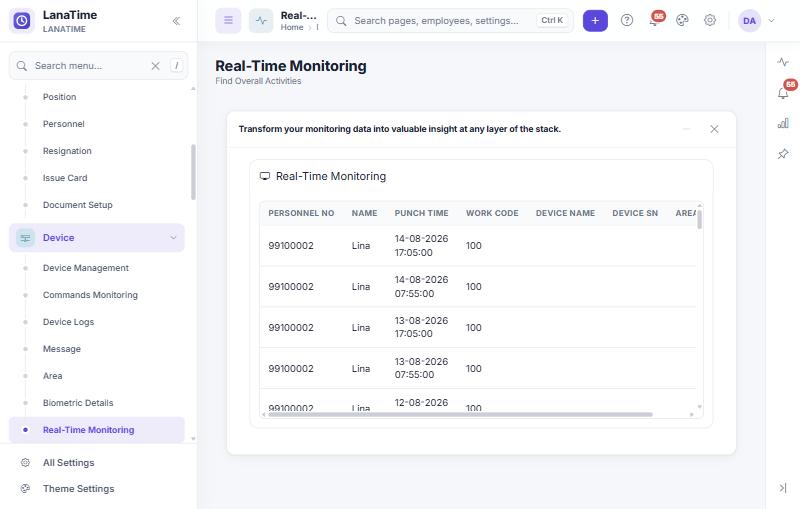Viewport: 800px width, 509px height.
Task: Sort by PUNCH TIME column header
Action: click(421, 213)
